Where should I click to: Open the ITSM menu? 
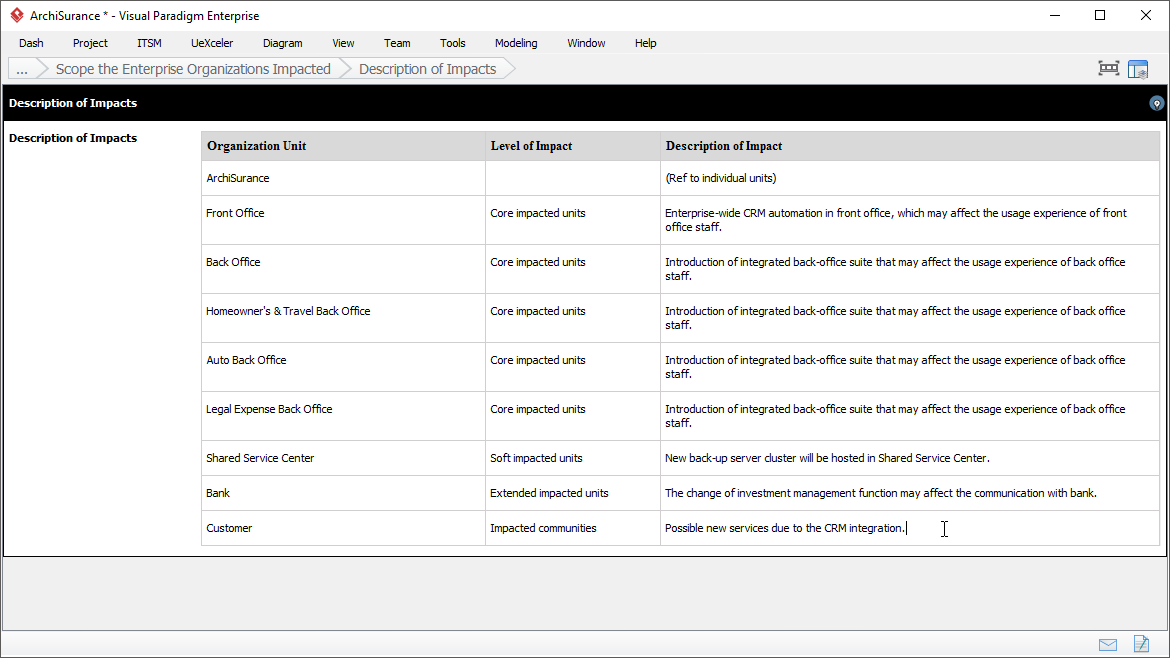(x=149, y=43)
